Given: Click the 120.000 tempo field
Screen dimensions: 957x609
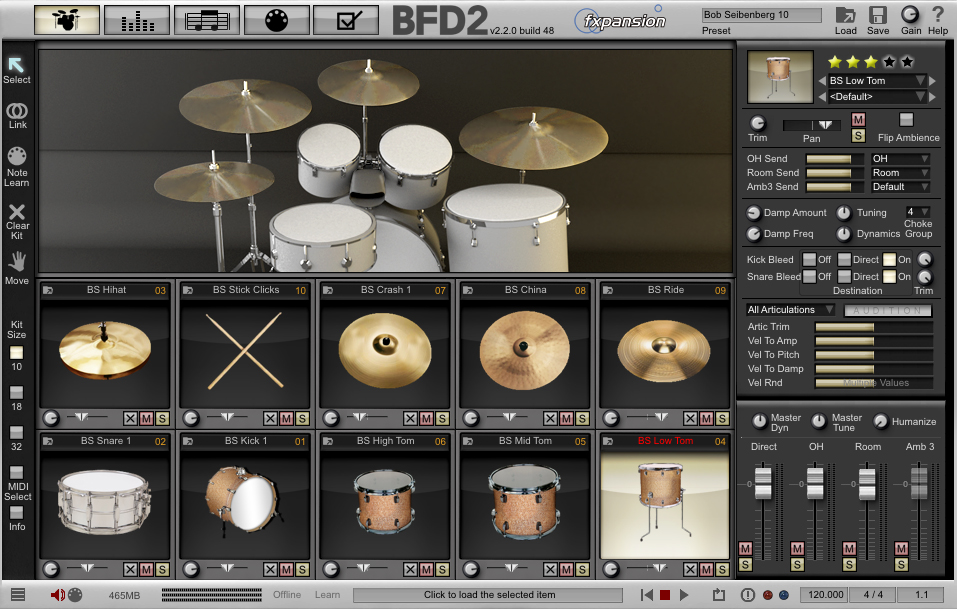Looking at the screenshot, I should [x=826, y=594].
